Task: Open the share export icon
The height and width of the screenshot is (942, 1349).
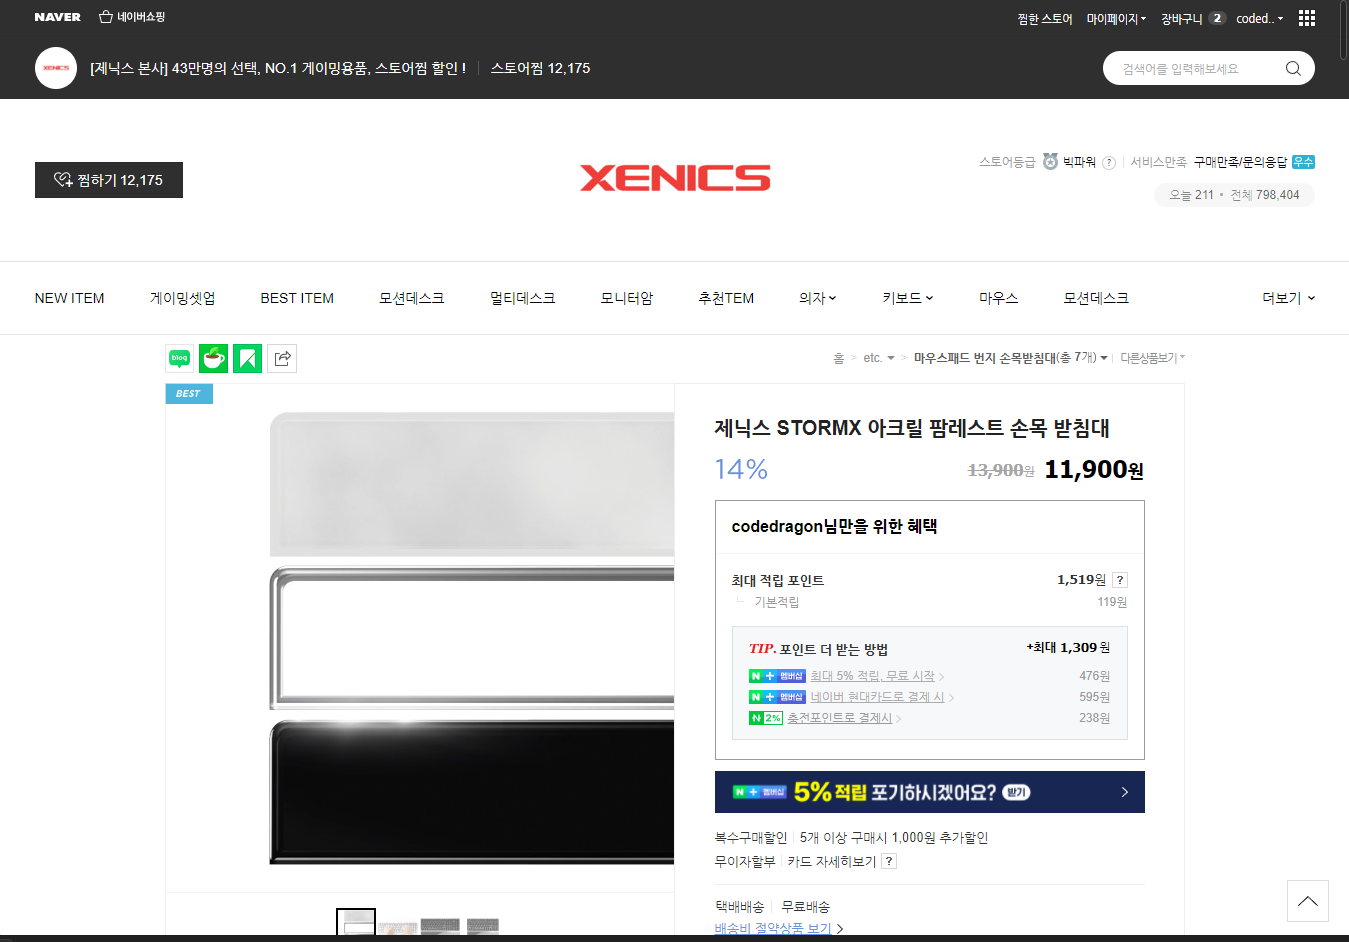Action: 283,358
